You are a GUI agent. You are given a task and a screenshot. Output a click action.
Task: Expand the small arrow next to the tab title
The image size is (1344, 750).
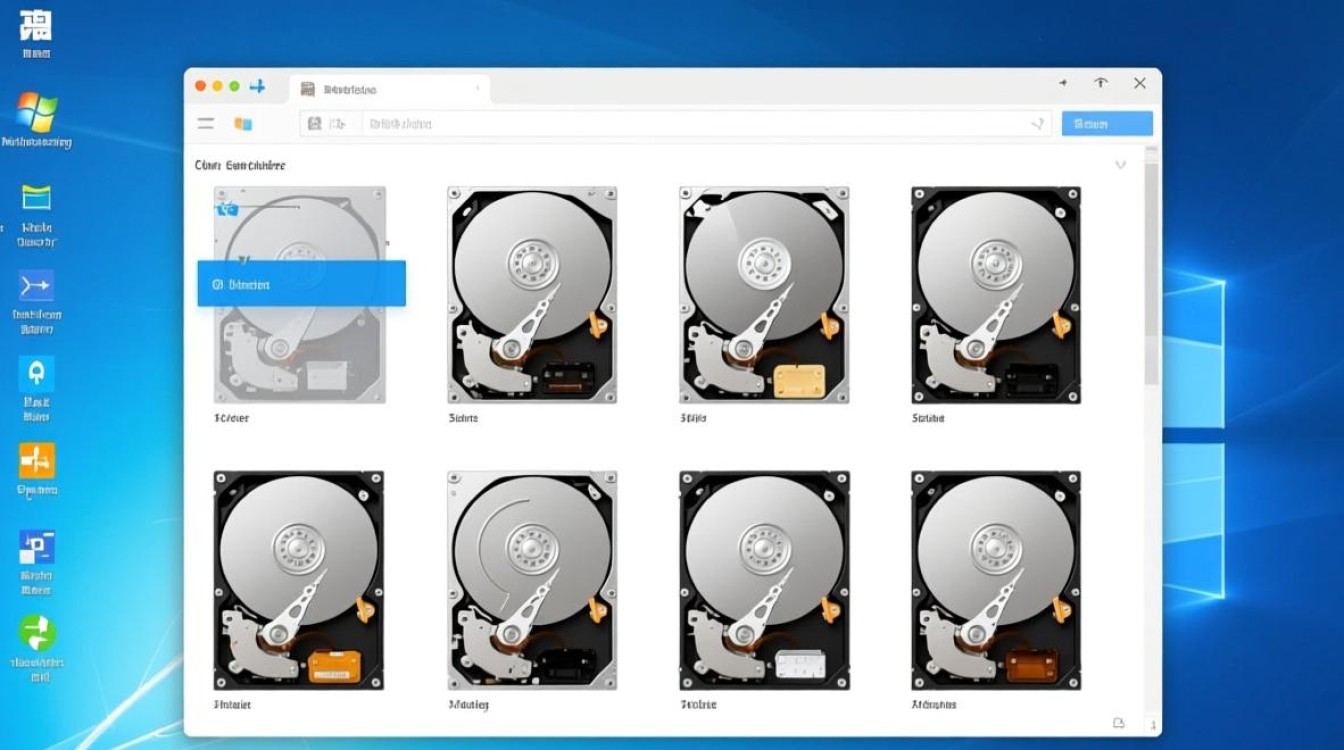[x=477, y=89]
